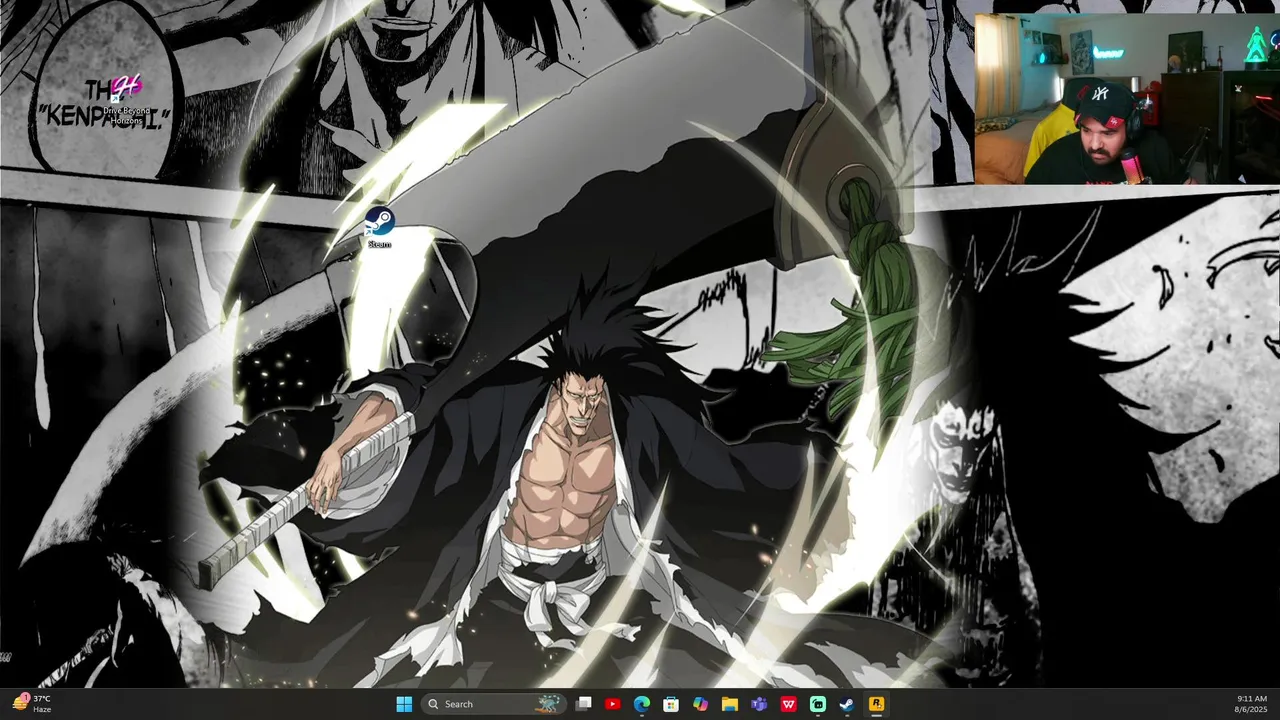Open clock and date showing 9:11 AM
The image size is (1280, 720).
coord(1251,704)
